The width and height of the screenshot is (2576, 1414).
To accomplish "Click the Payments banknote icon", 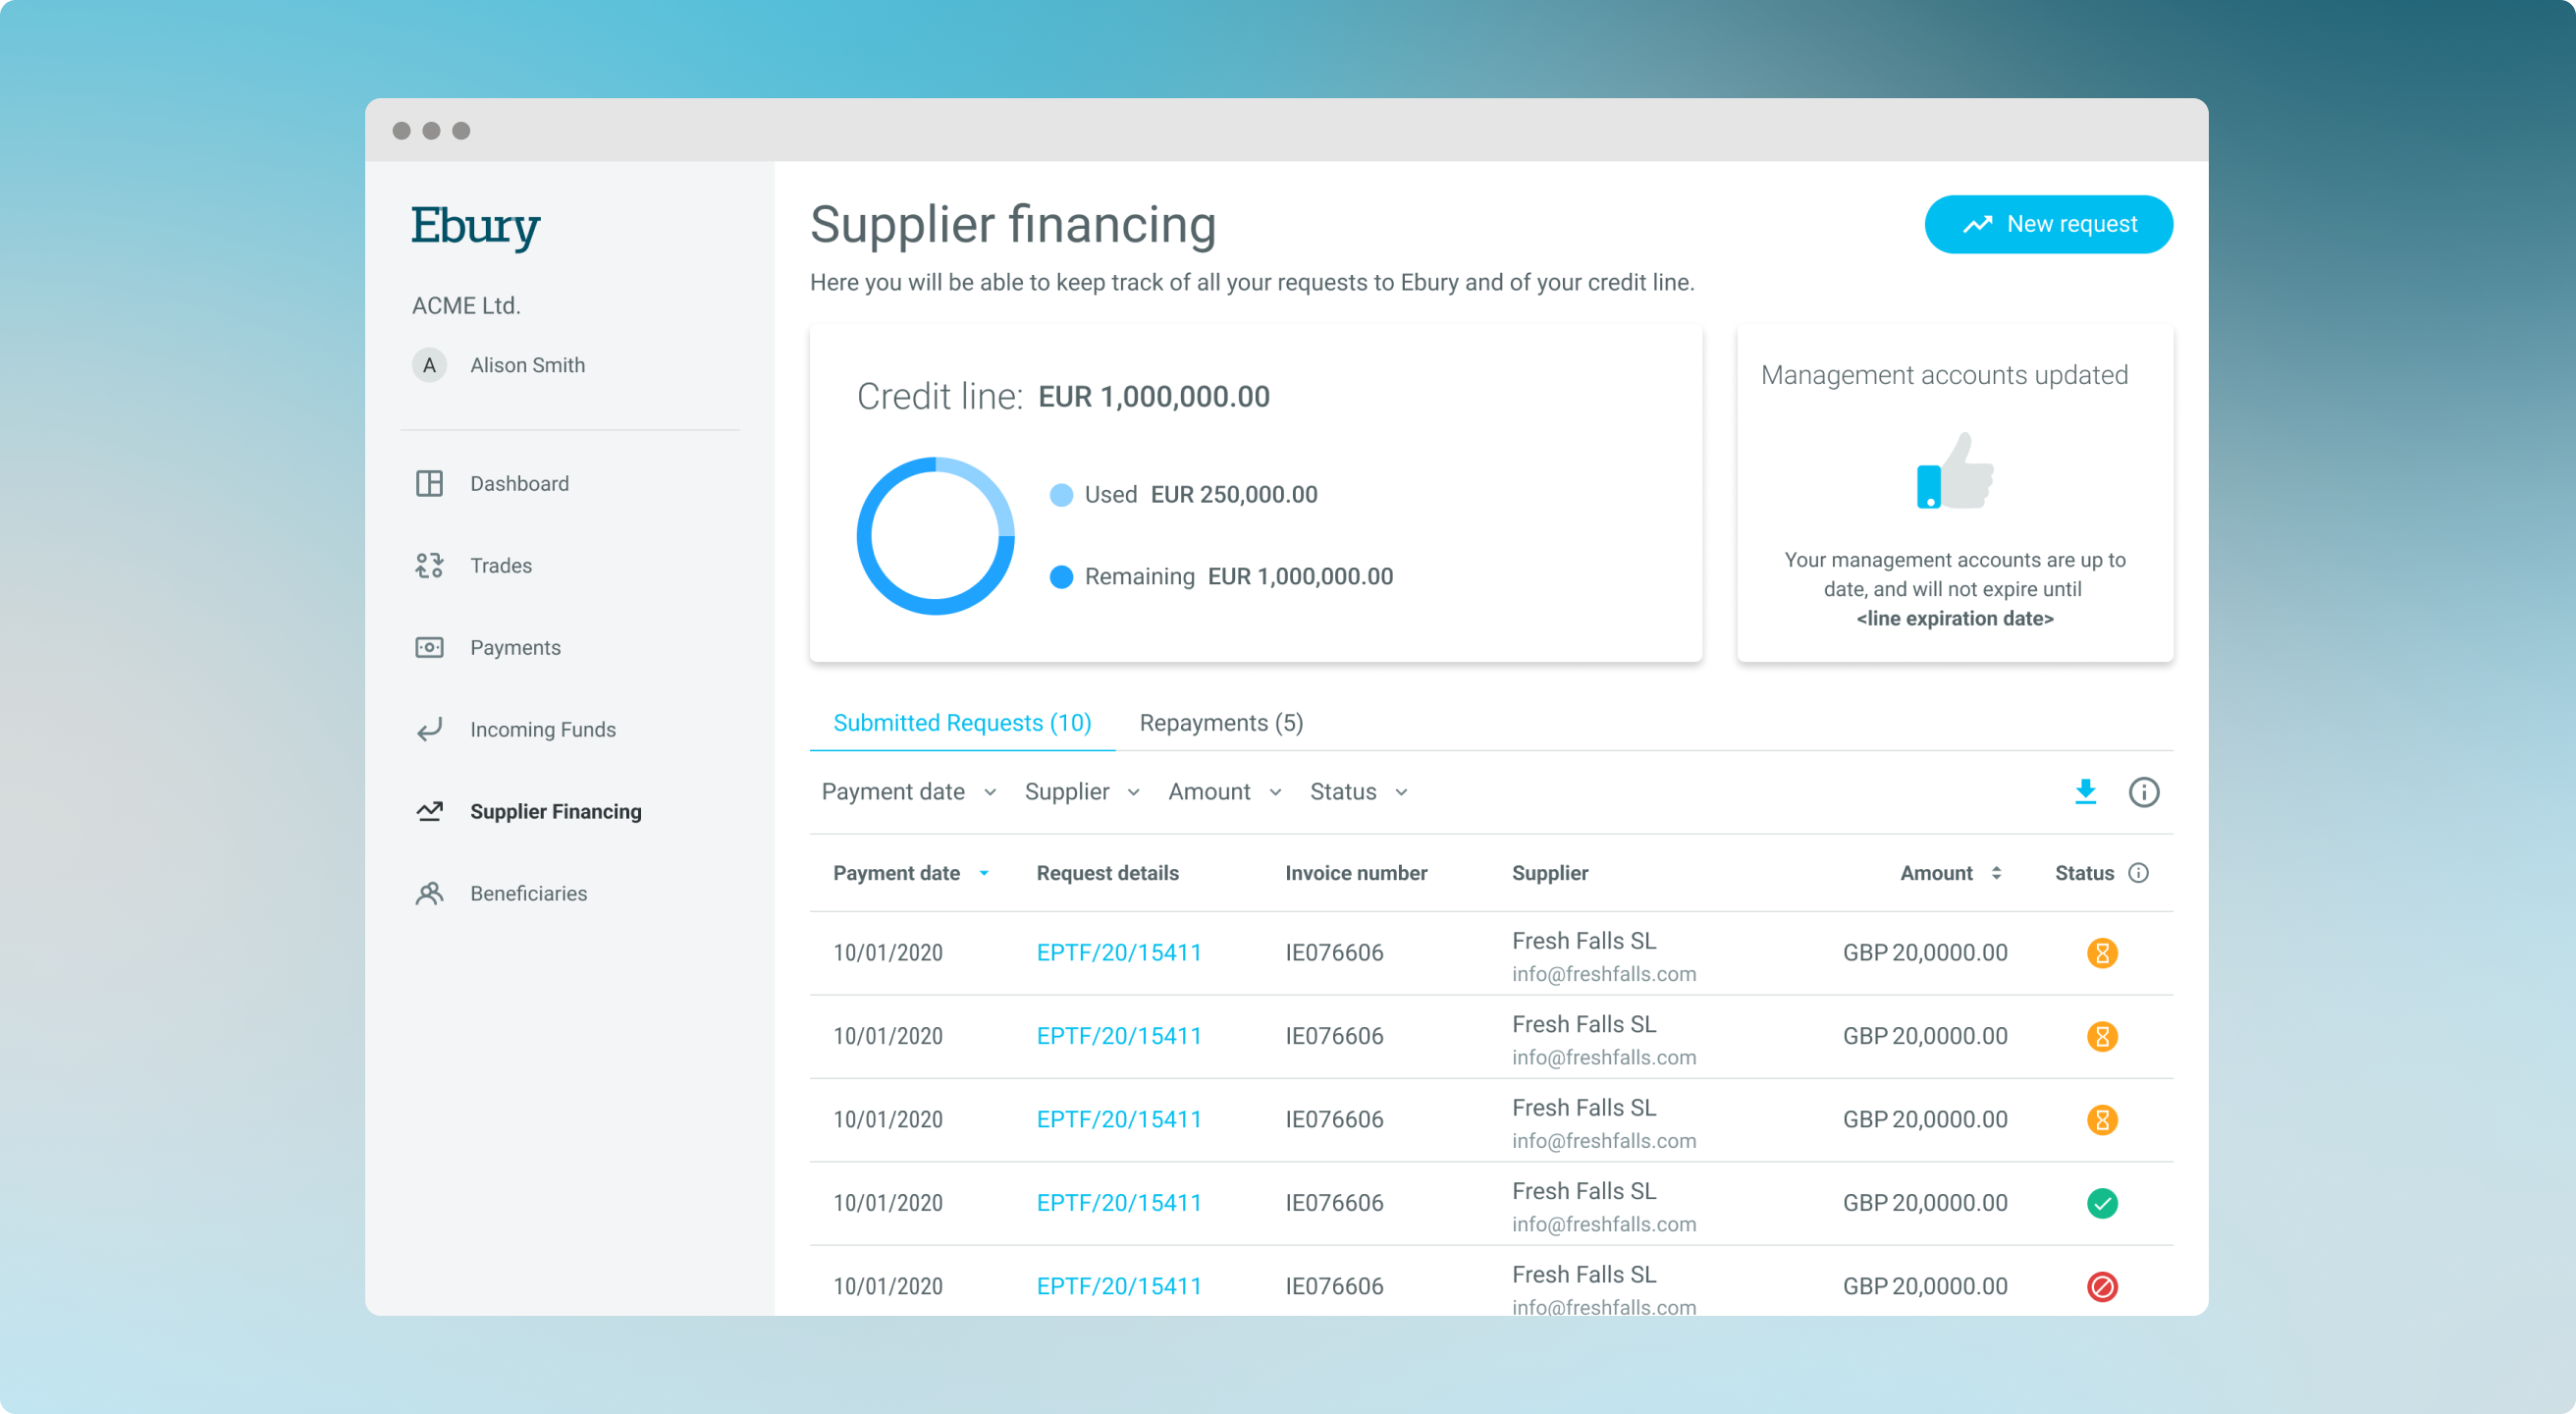I will coord(429,648).
